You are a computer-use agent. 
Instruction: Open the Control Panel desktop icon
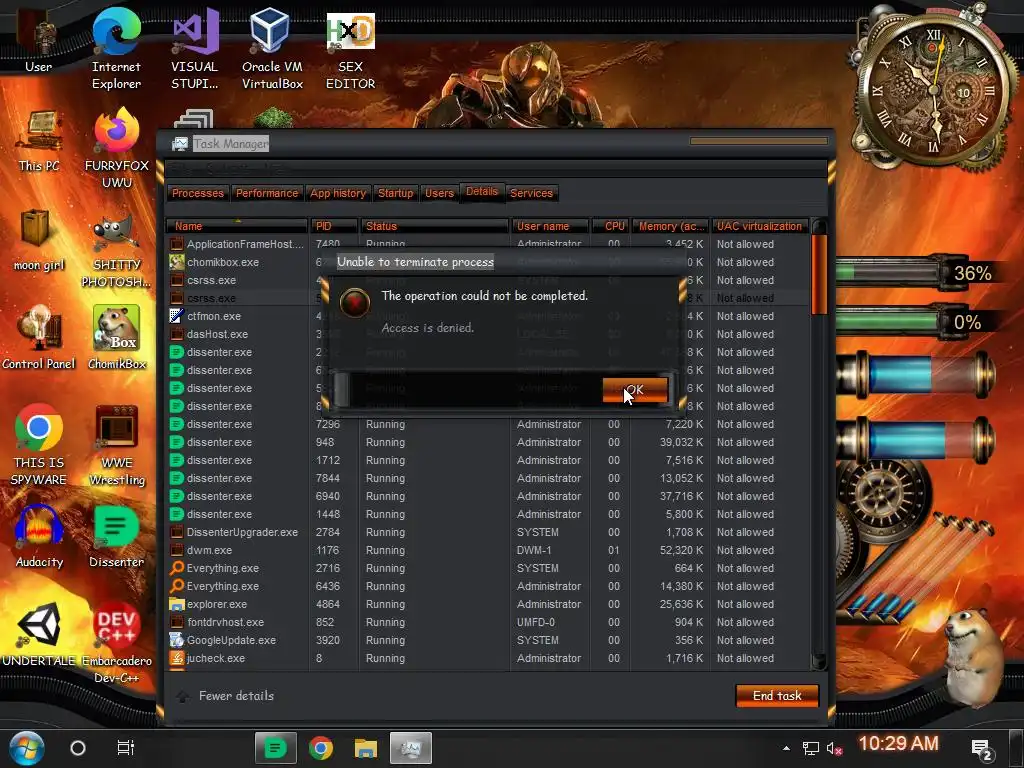point(39,338)
